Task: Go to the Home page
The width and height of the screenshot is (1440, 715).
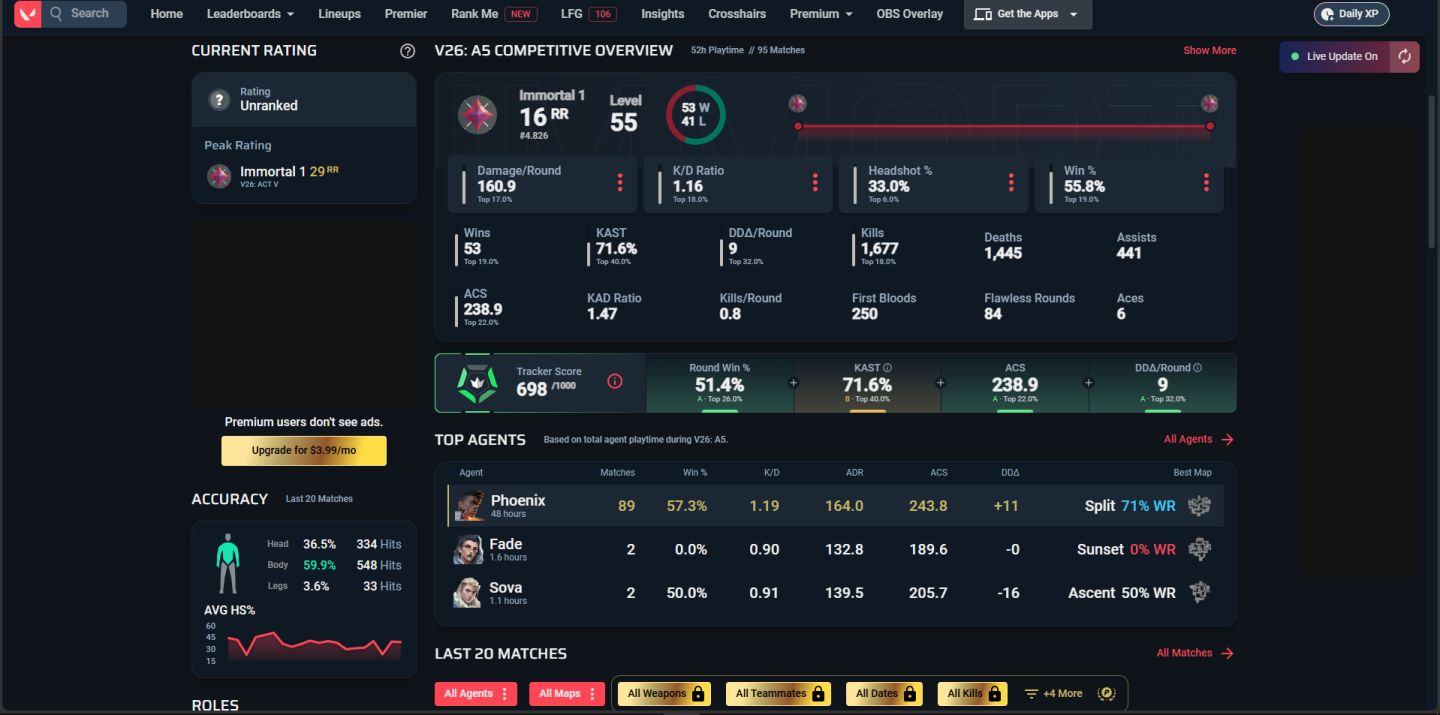Action: pyautogui.click(x=166, y=14)
